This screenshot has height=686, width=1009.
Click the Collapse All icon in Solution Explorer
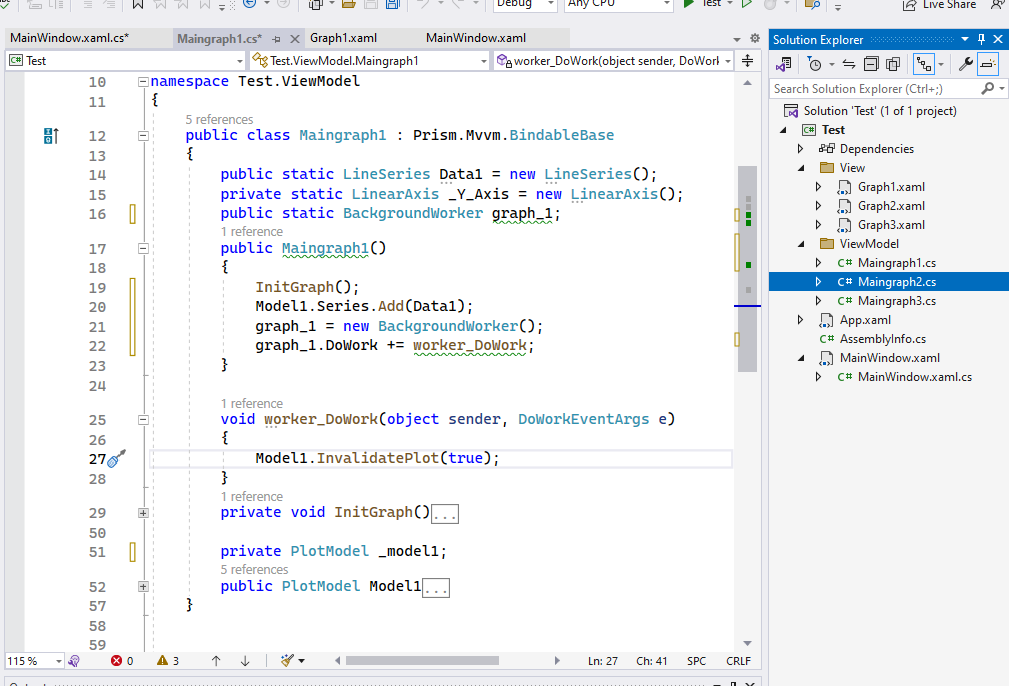[871, 65]
